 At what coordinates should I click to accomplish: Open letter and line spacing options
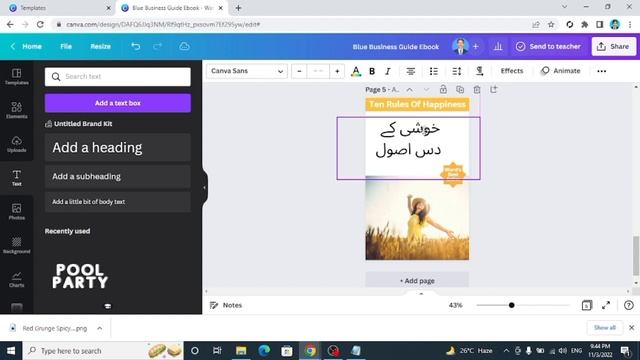pos(457,71)
